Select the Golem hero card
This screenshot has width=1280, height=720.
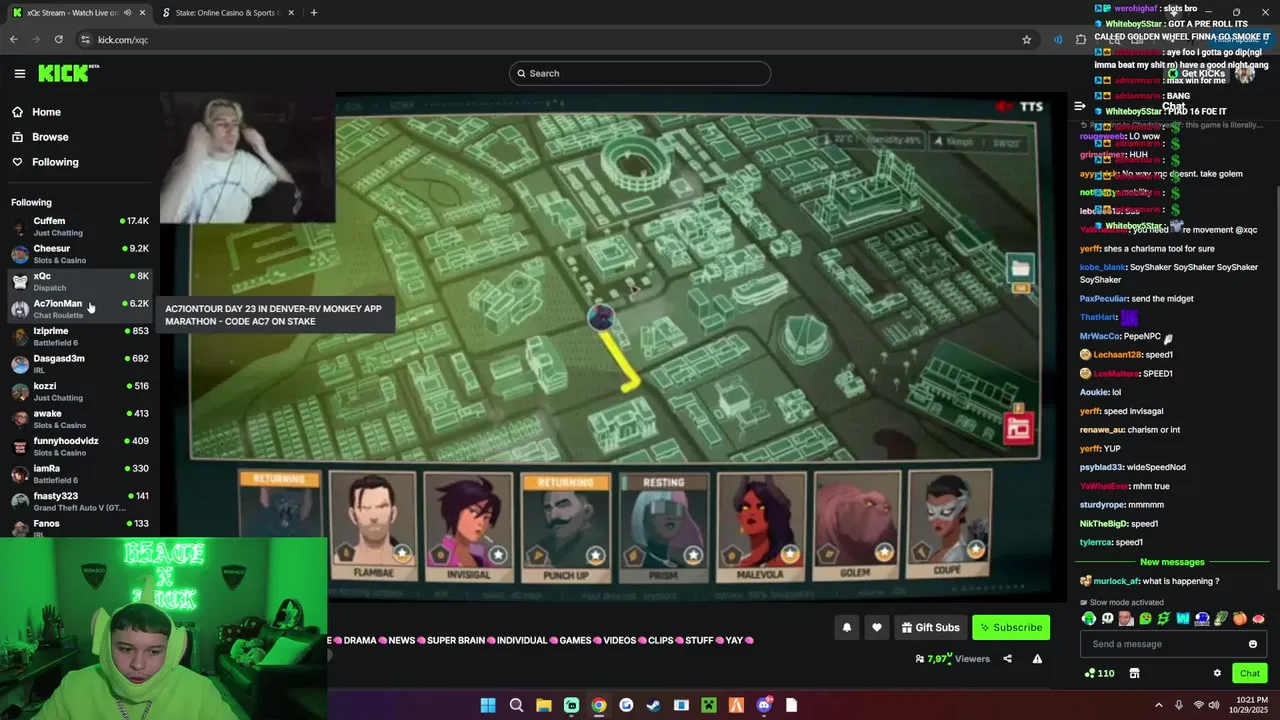point(856,527)
